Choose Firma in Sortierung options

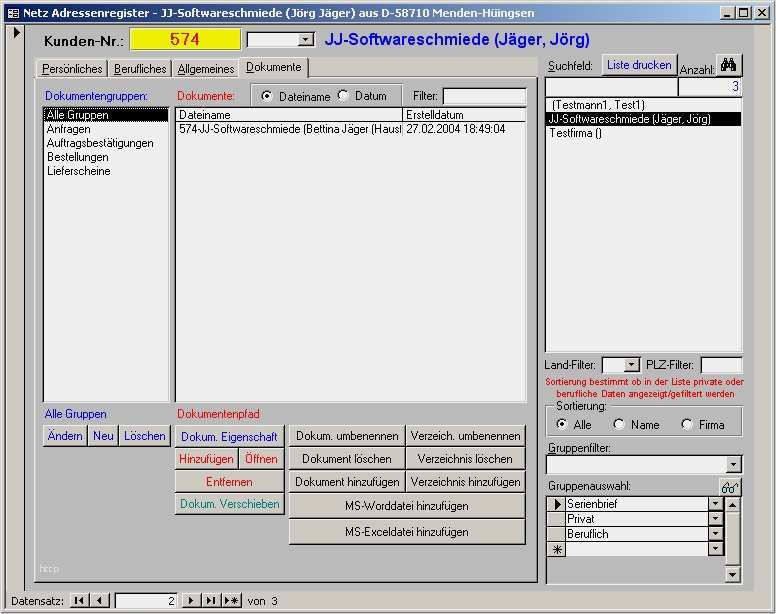[686, 425]
